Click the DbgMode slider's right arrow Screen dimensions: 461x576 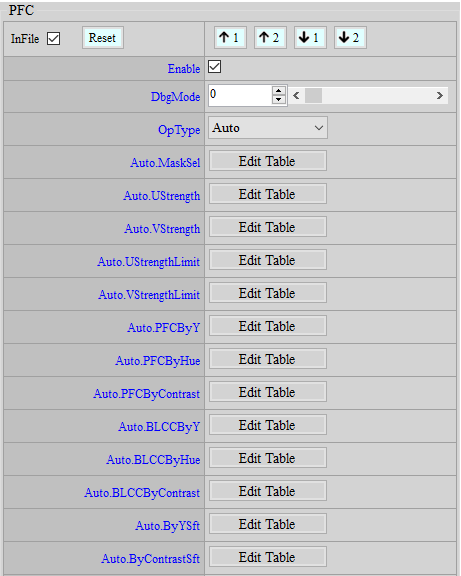tap(440, 96)
